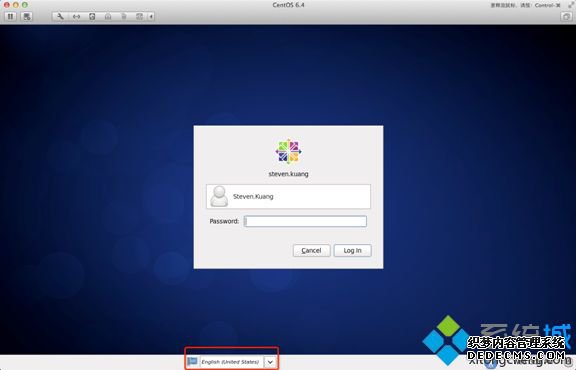The image size is (576, 370).
Task: Pause the virtual machine
Action: click(x=10, y=17)
